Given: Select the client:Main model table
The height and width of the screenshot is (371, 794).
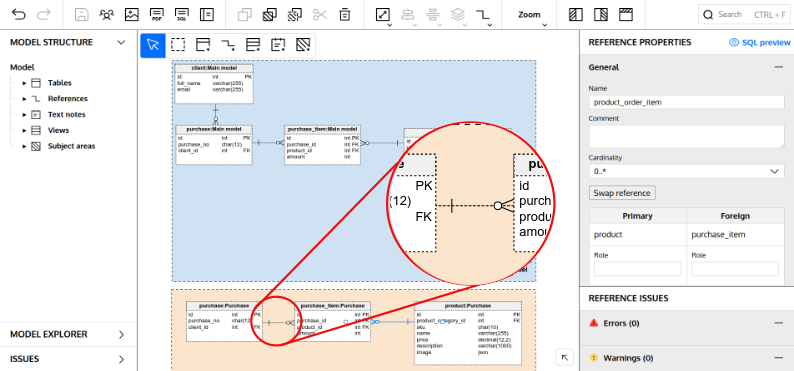Looking at the screenshot, I should (214, 83).
